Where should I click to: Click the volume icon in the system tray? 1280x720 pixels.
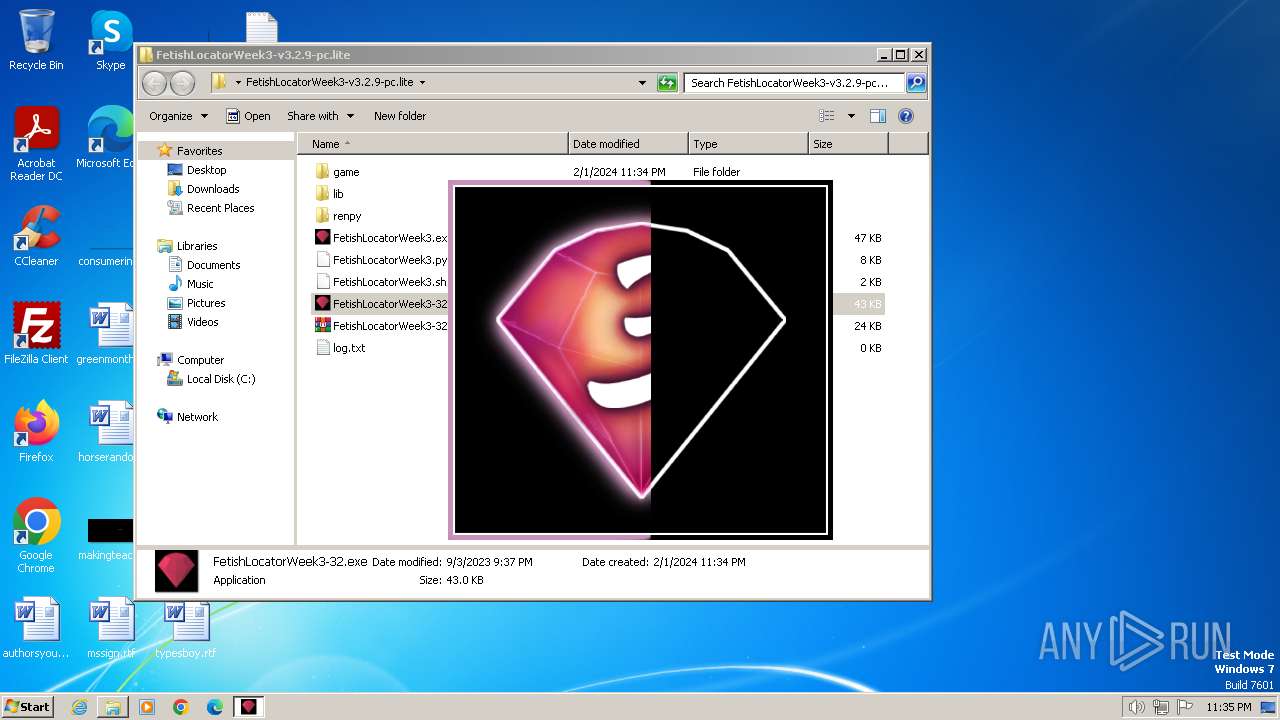point(1136,707)
